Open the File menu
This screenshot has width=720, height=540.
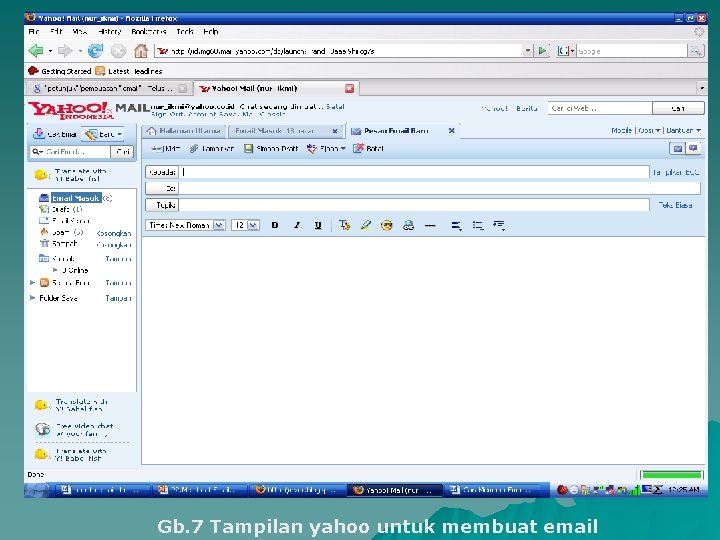(34, 32)
